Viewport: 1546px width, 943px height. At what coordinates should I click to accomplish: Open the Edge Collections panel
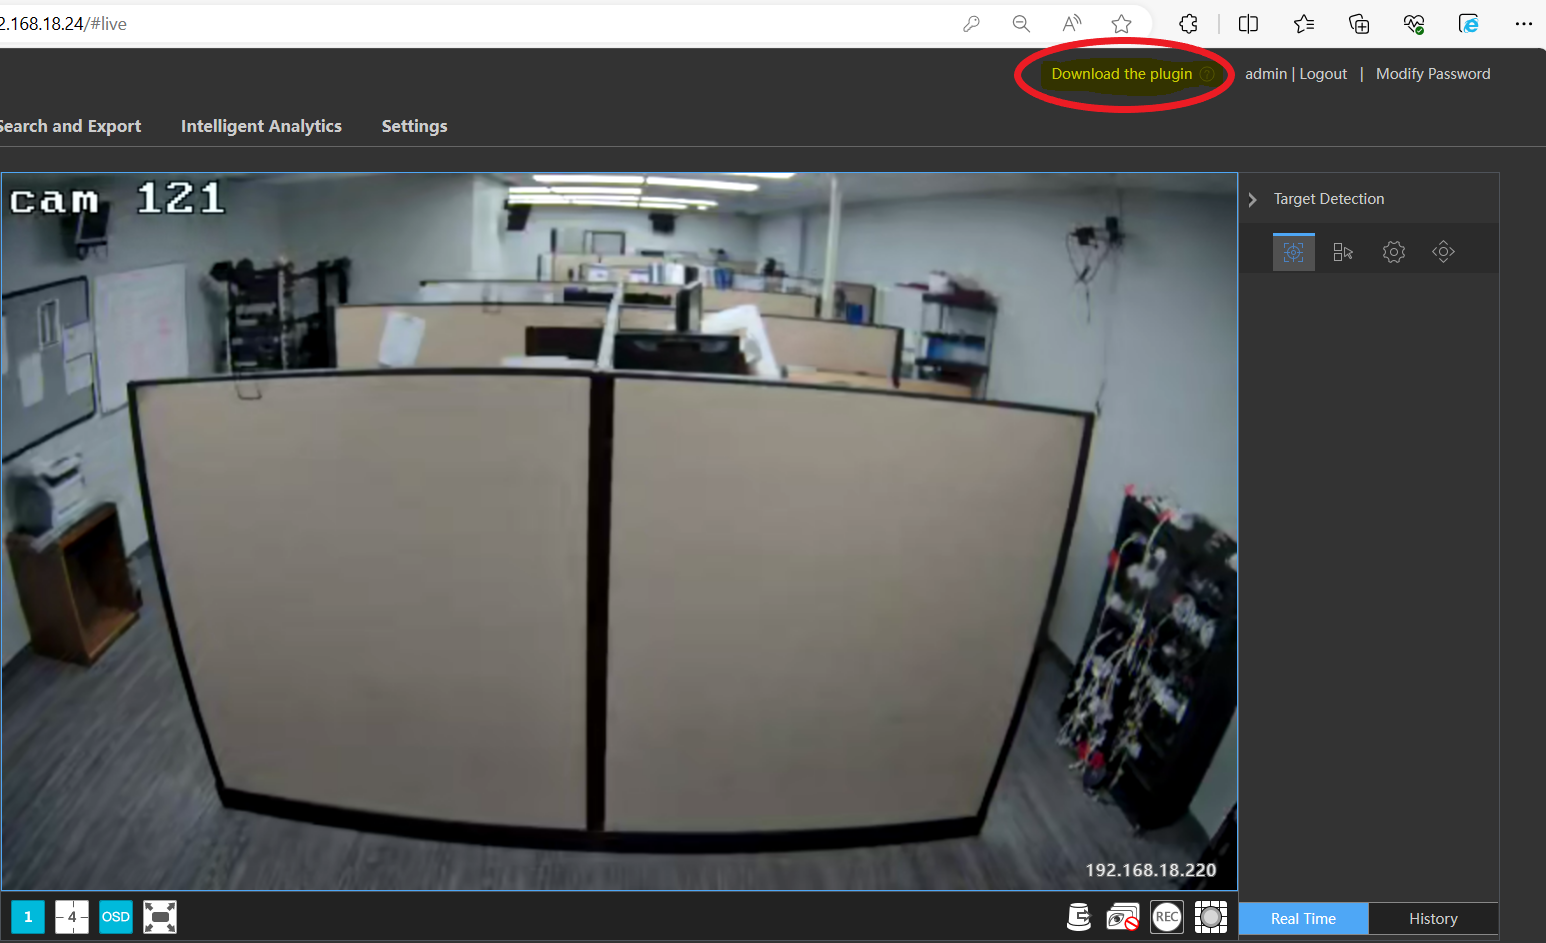click(1359, 23)
